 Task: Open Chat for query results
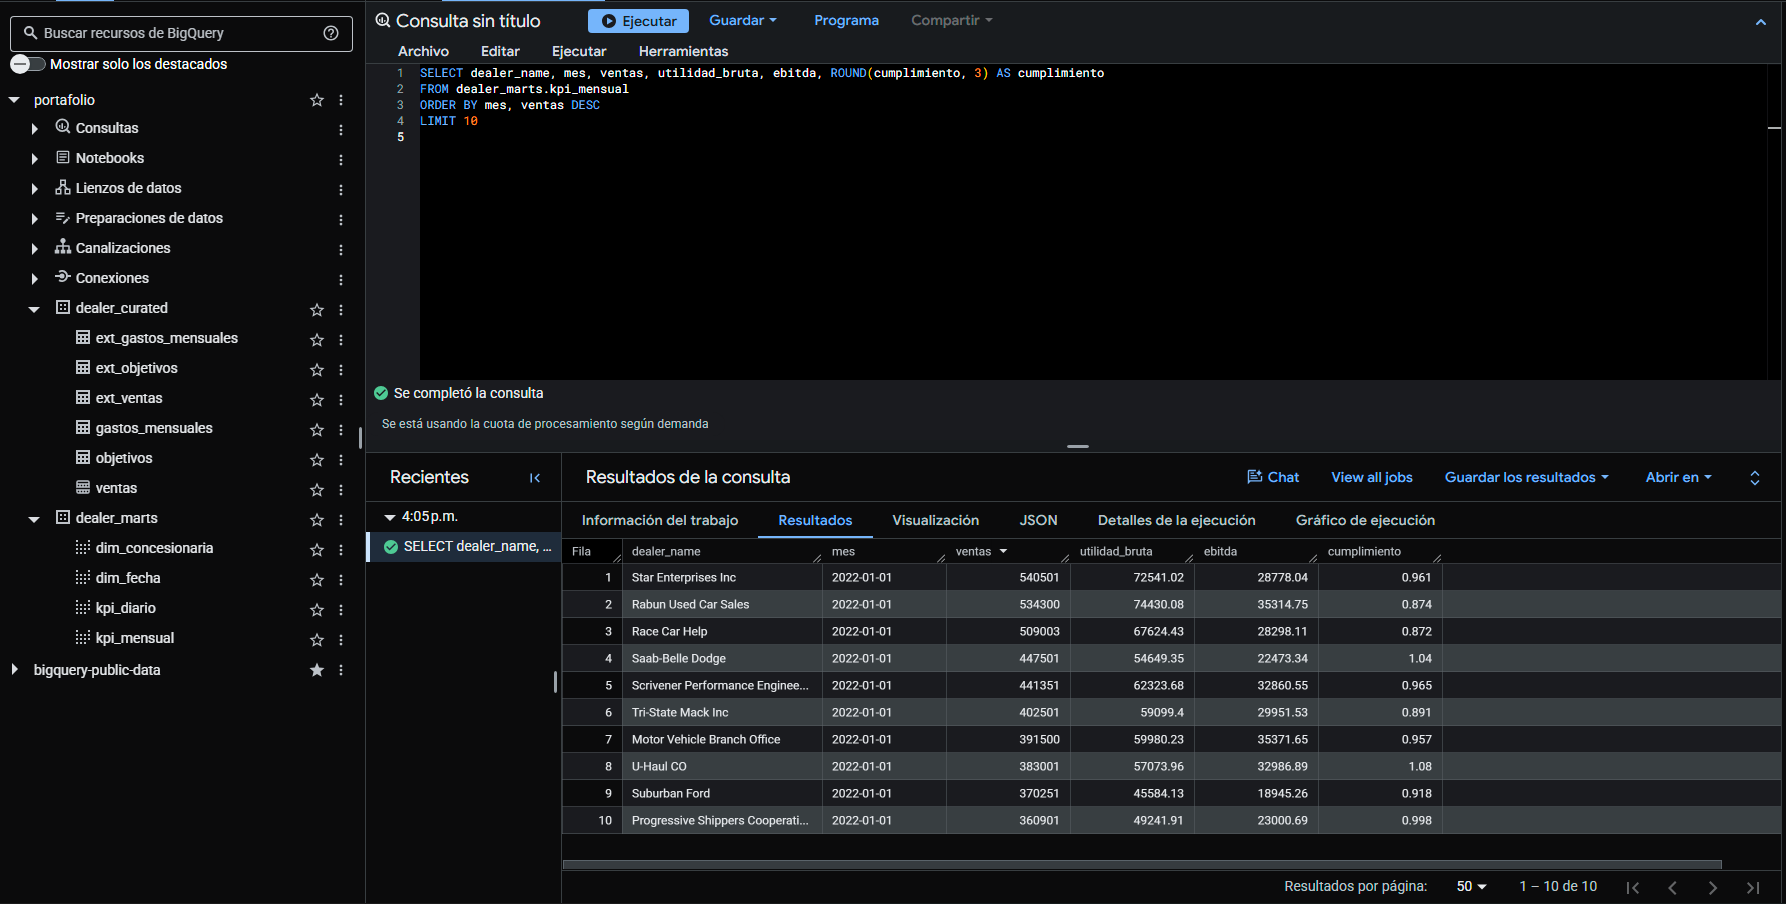coord(1273,477)
